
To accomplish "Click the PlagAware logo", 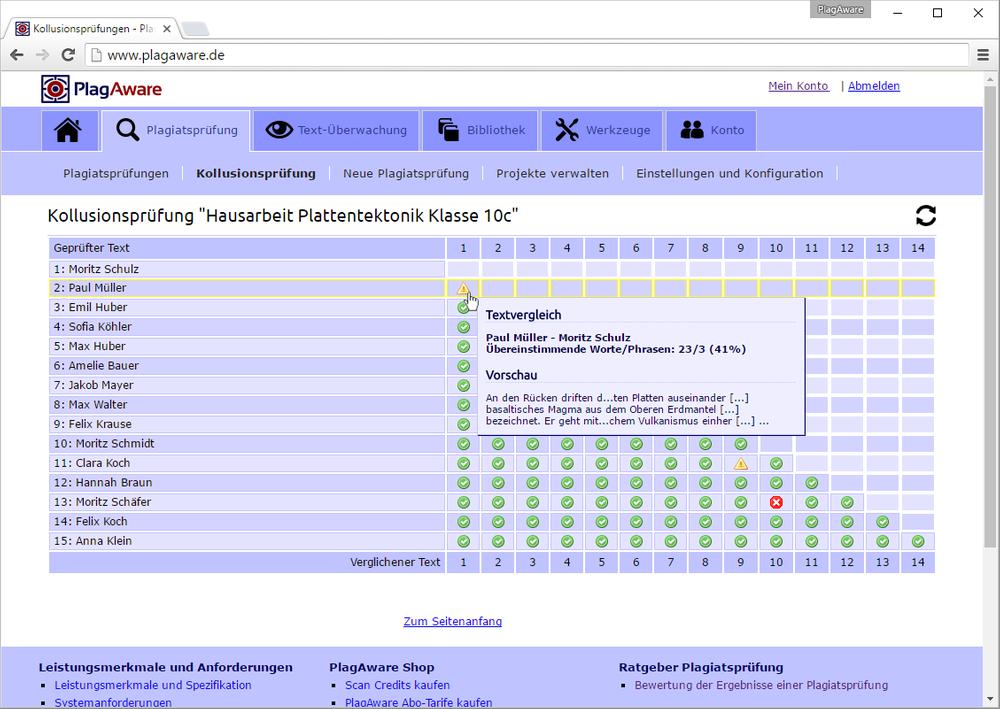I will click(101, 89).
